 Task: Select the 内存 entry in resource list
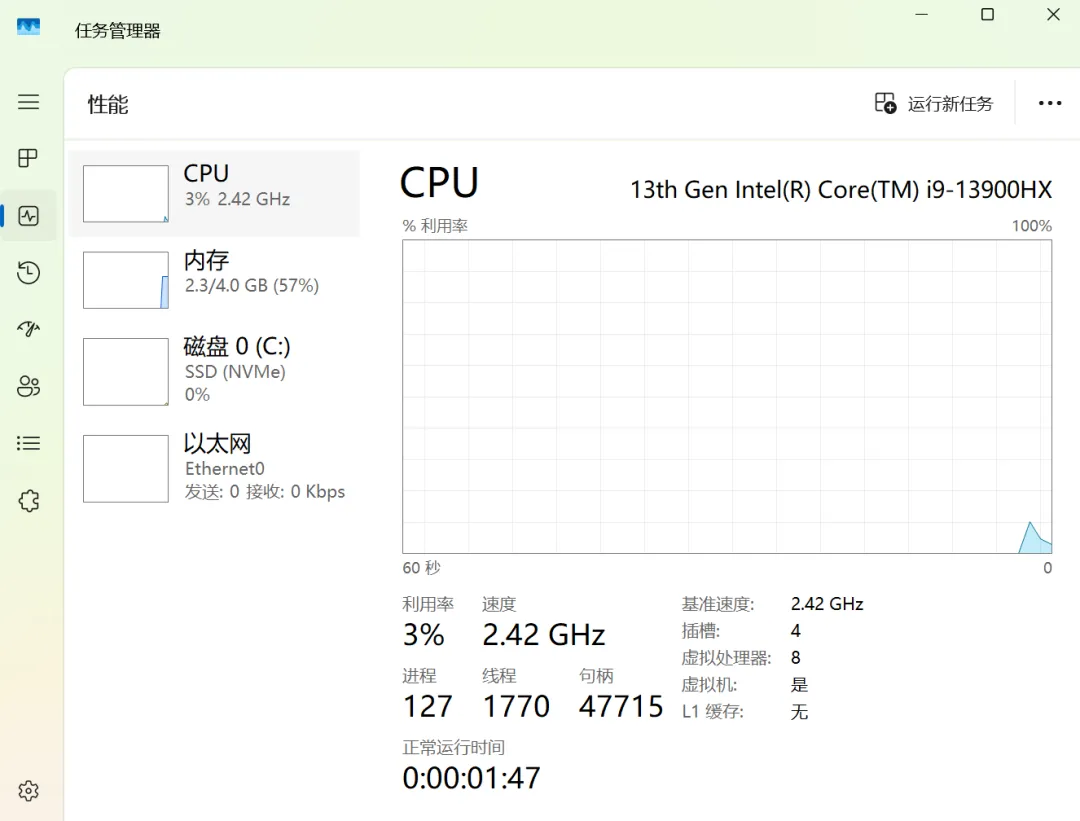[214, 280]
